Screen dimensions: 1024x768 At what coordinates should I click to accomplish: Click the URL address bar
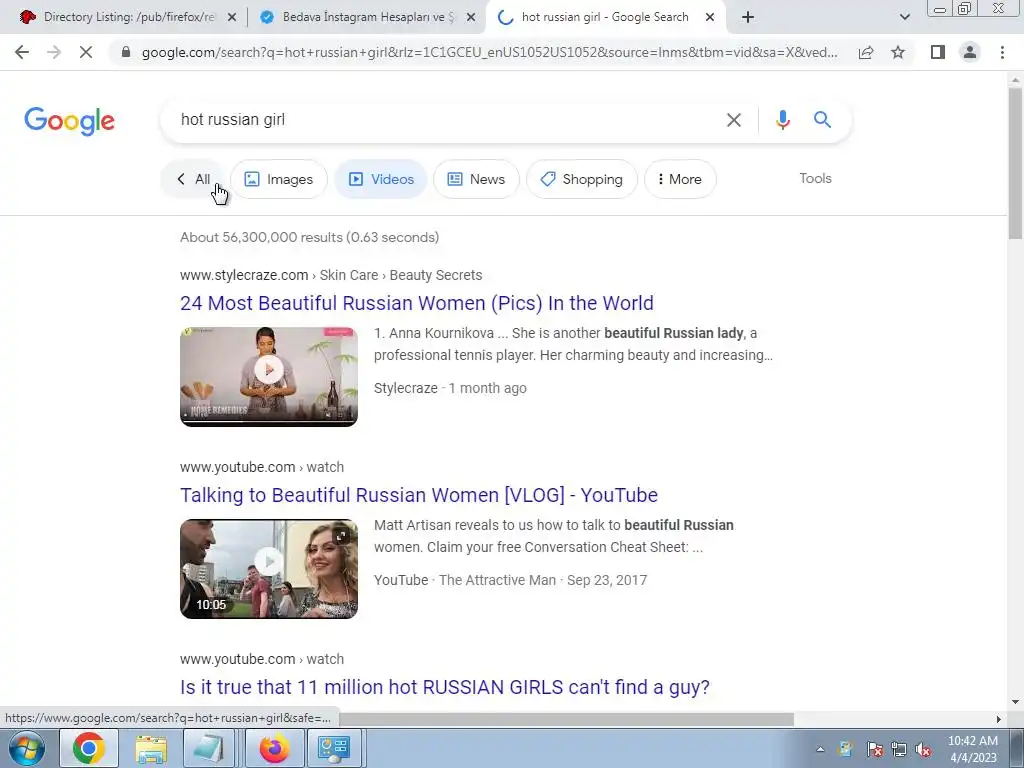[488, 52]
